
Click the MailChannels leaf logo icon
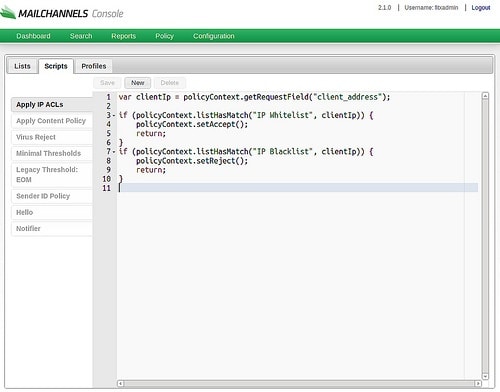(8, 12)
